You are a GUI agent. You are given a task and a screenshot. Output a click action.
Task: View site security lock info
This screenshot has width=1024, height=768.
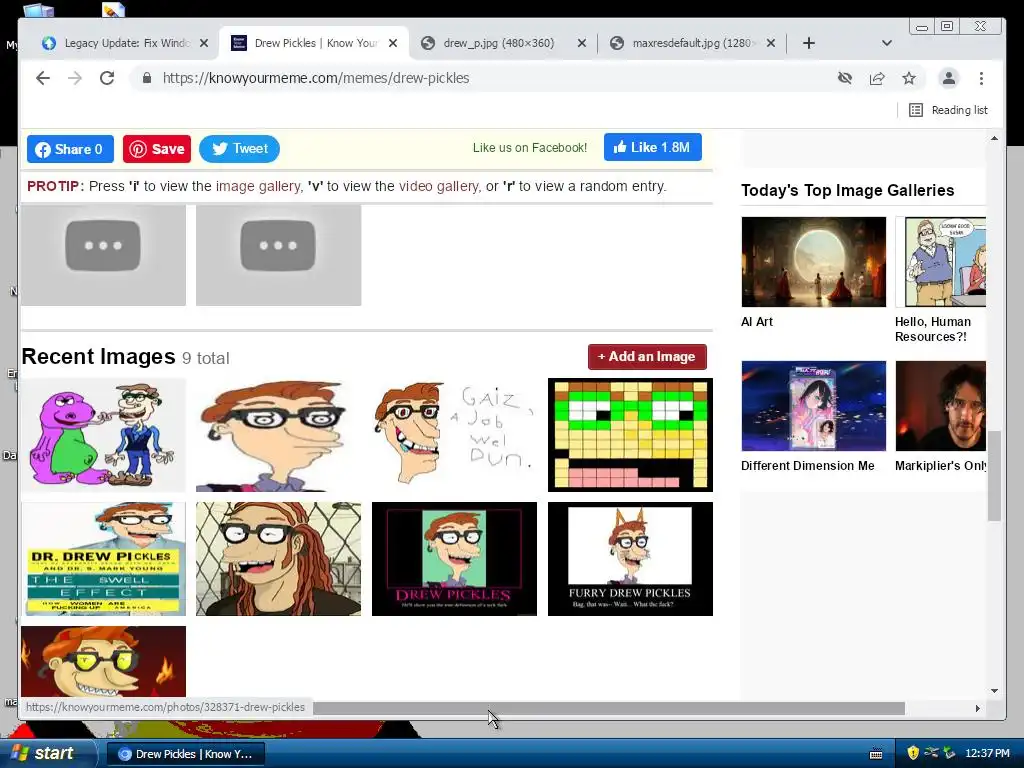click(x=147, y=78)
